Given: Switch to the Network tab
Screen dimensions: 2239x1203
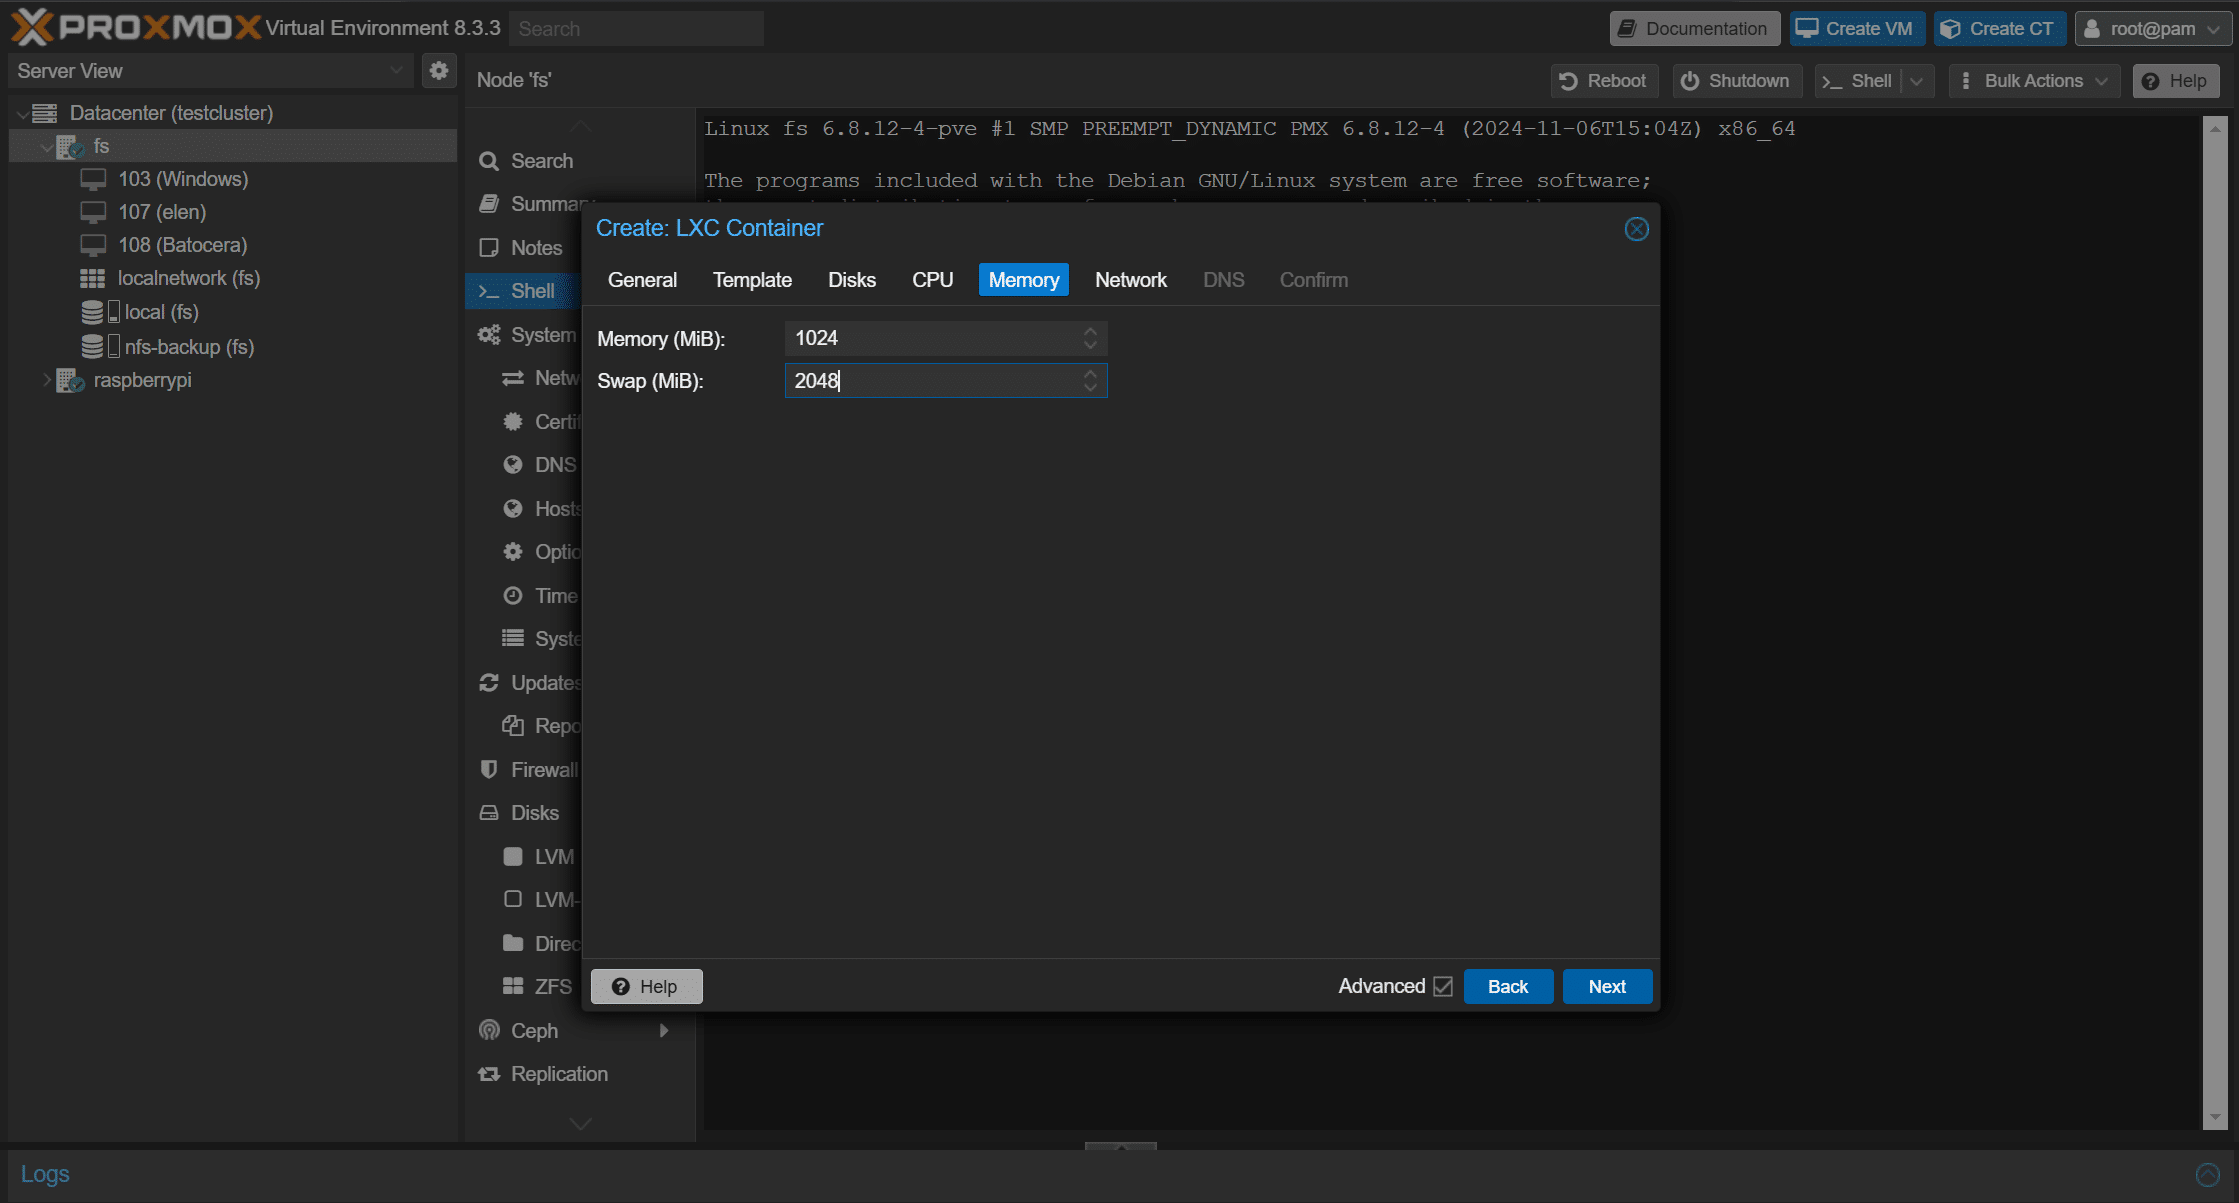Looking at the screenshot, I should [x=1131, y=280].
